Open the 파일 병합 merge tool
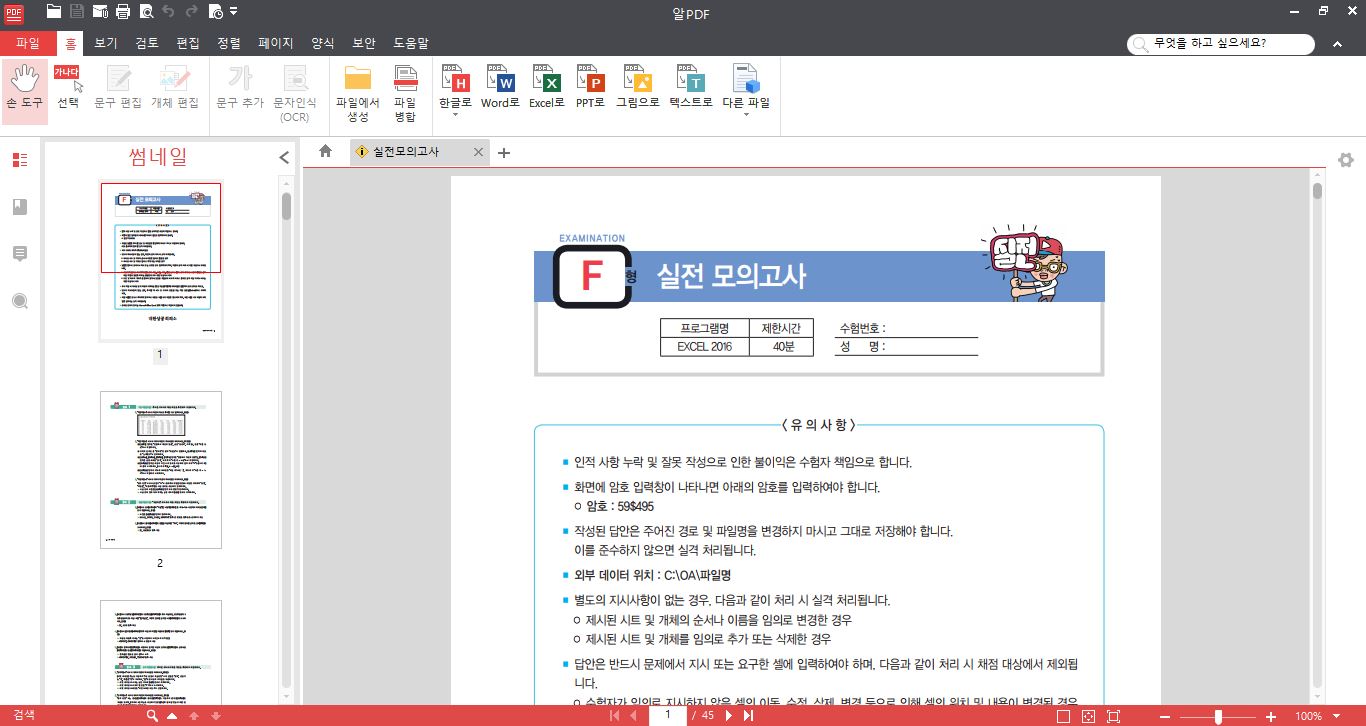The width and height of the screenshot is (1366, 726). tap(405, 93)
